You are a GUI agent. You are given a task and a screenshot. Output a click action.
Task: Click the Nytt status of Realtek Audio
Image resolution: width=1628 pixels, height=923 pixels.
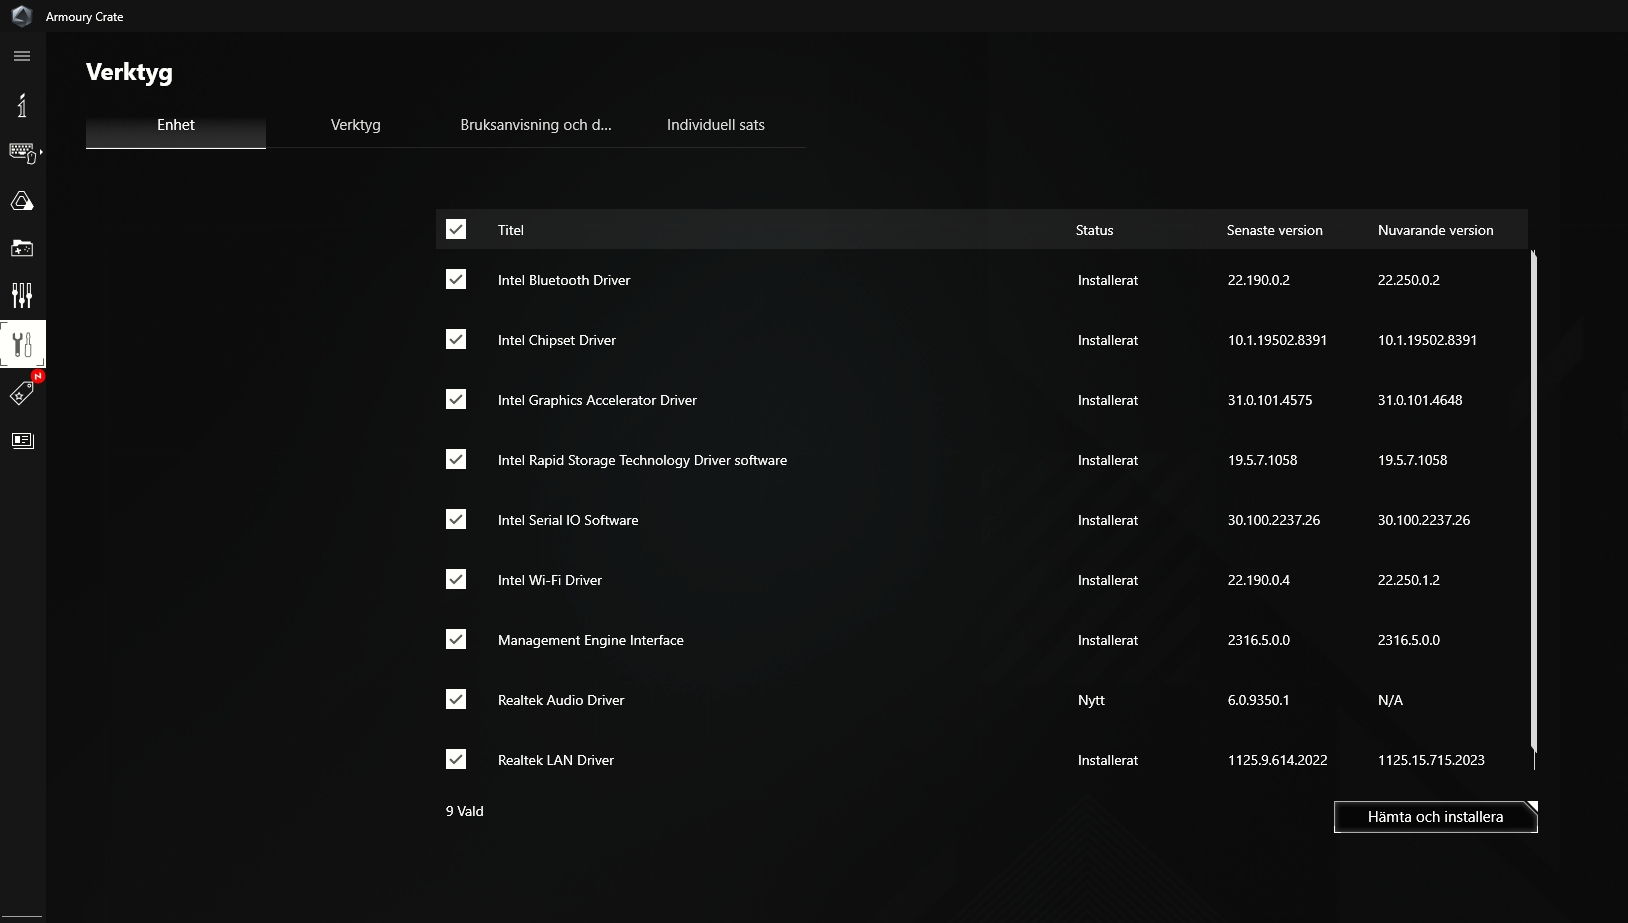(x=1091, y=700)
